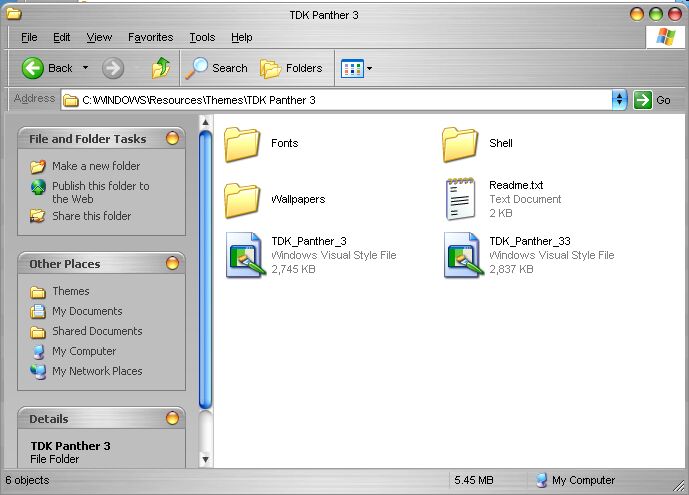This screenshot has width=689, height=495.
Task: Click the Readme.txt file name
Action: tap(516, 185)
